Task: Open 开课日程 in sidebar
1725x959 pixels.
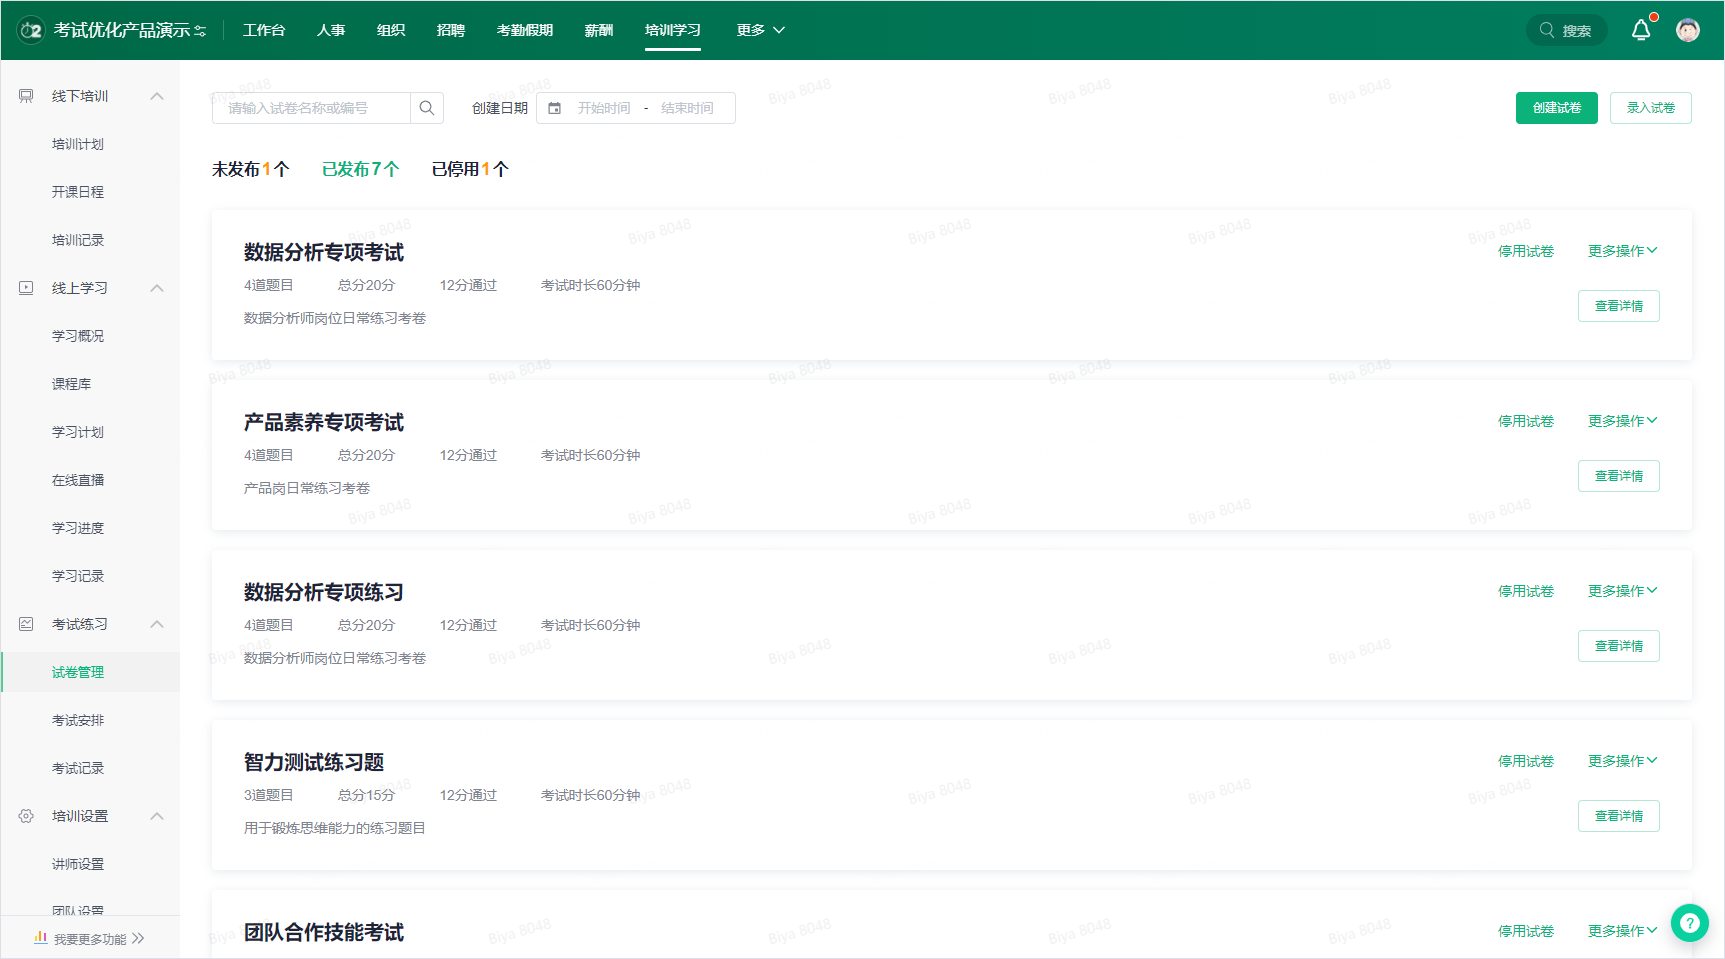Action: coord(78,192)
